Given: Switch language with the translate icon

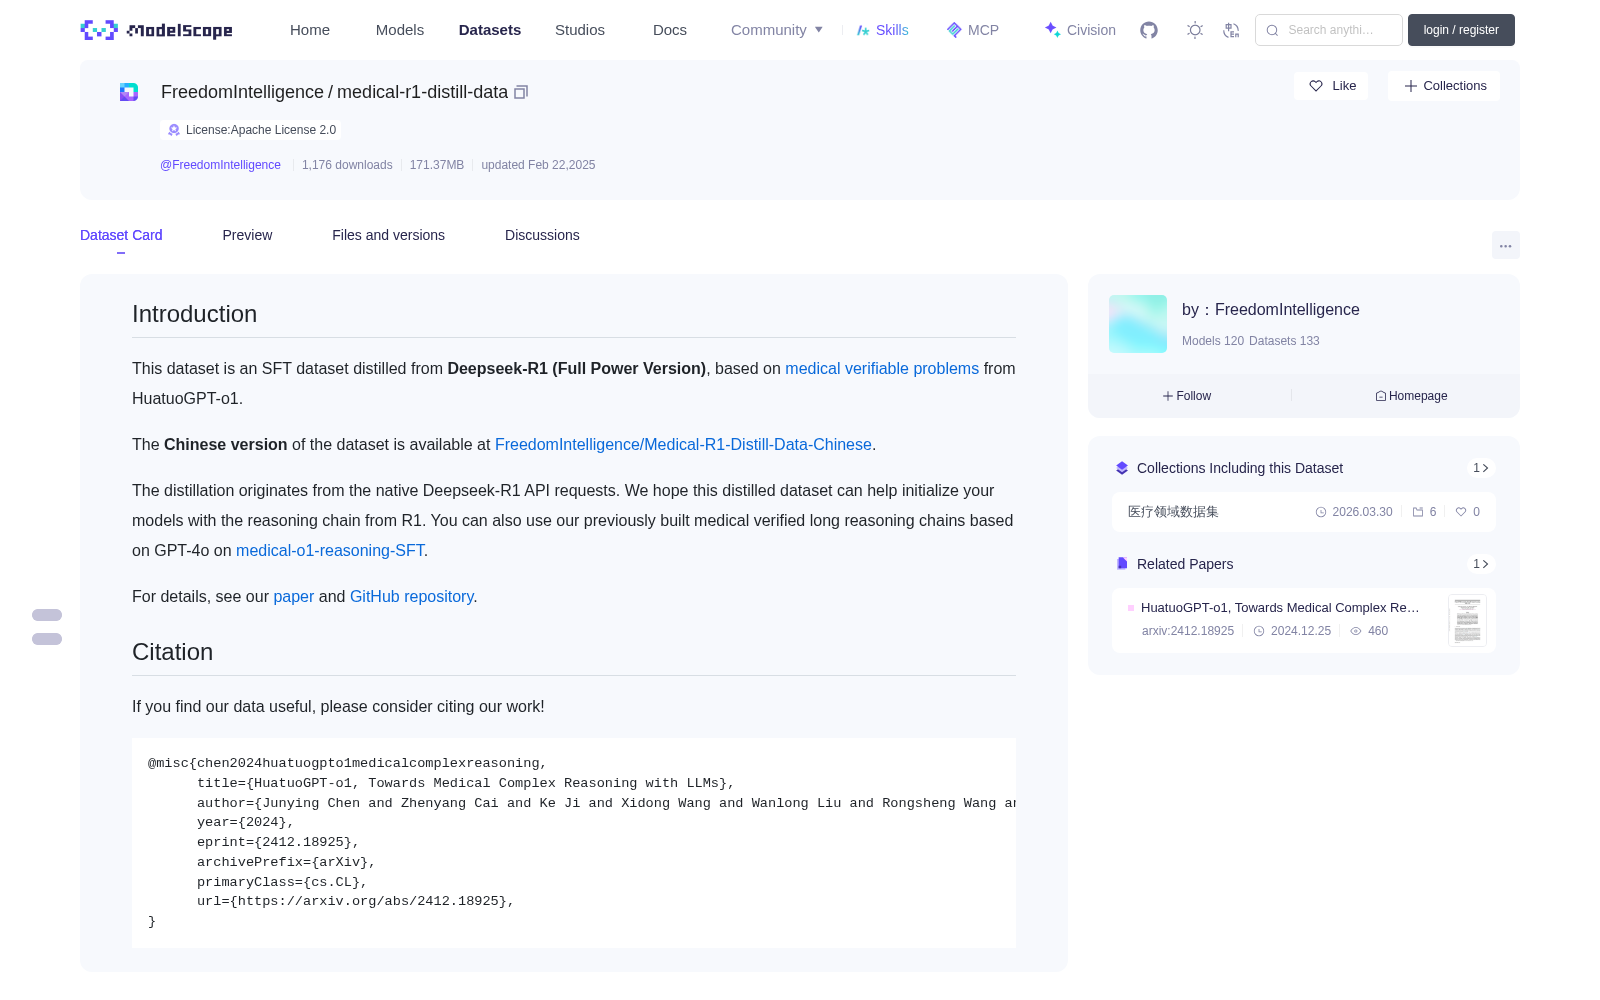Looking at the screenshot, I should tap(1231, 30).
